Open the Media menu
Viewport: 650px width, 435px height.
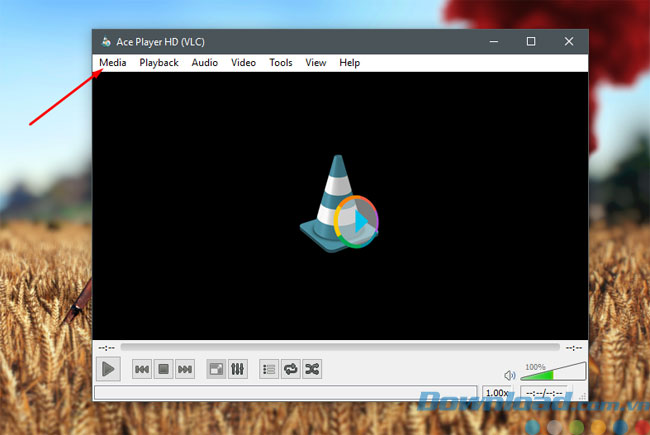pyautogui.click(x=112, y=62)
